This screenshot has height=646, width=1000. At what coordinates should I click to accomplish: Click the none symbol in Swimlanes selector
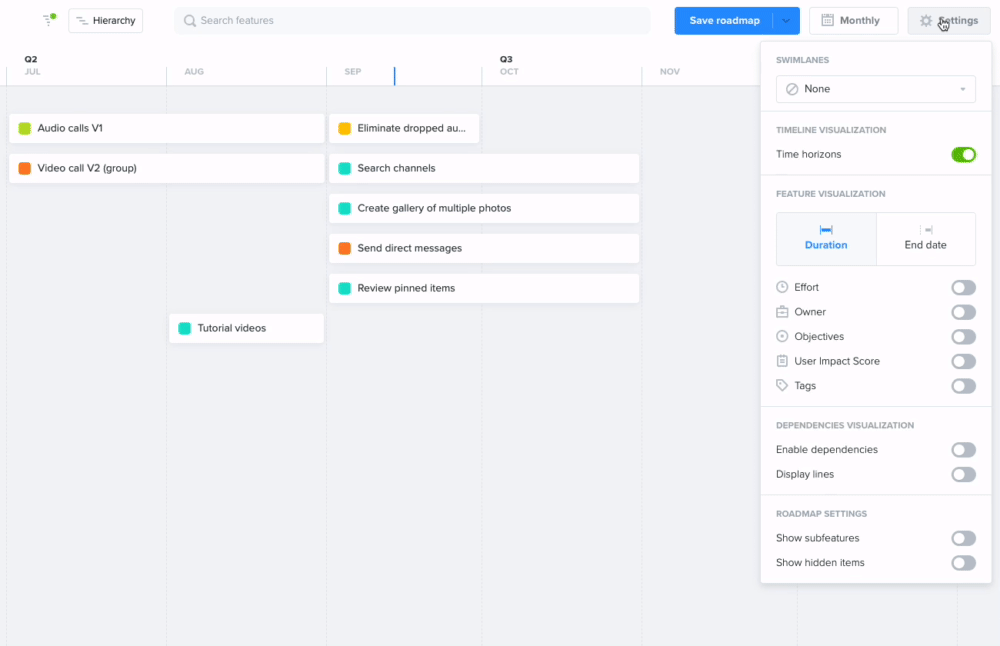(792, 89)
